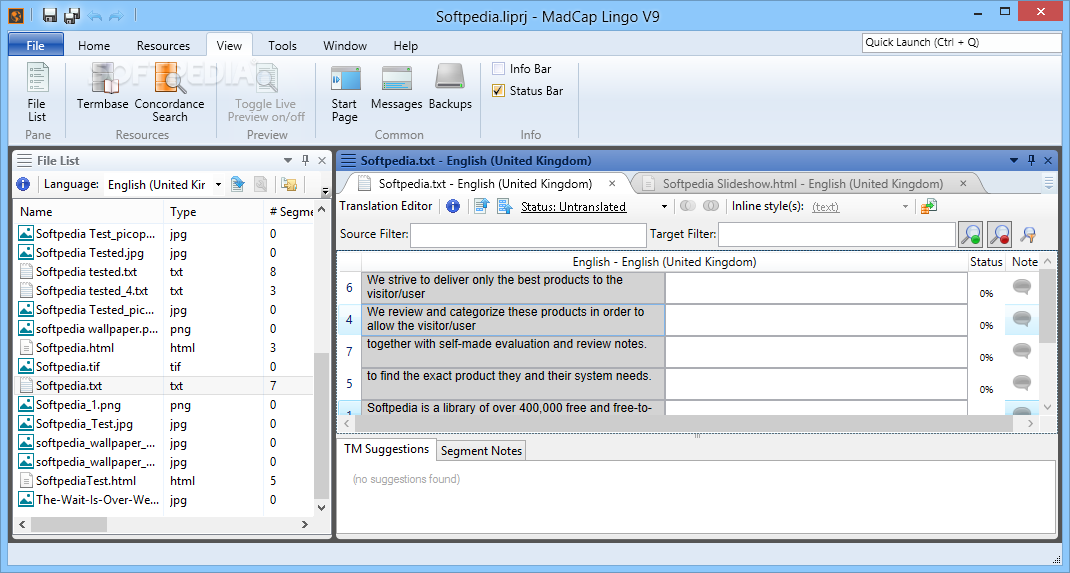
Task: Open File List panel options arrow
Action: click(288, 160)
